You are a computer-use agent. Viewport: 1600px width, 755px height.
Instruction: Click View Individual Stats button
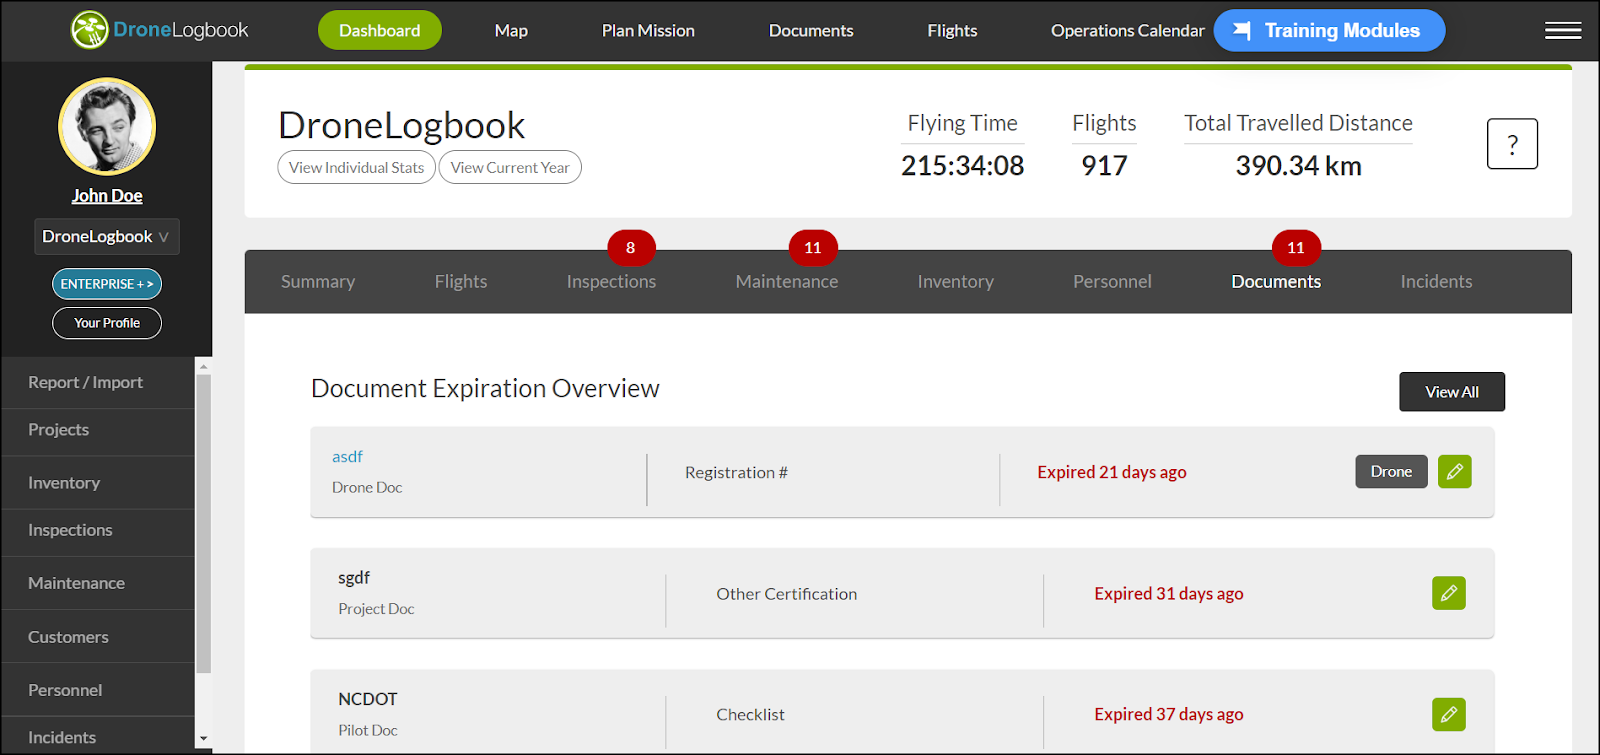(356, 167)
